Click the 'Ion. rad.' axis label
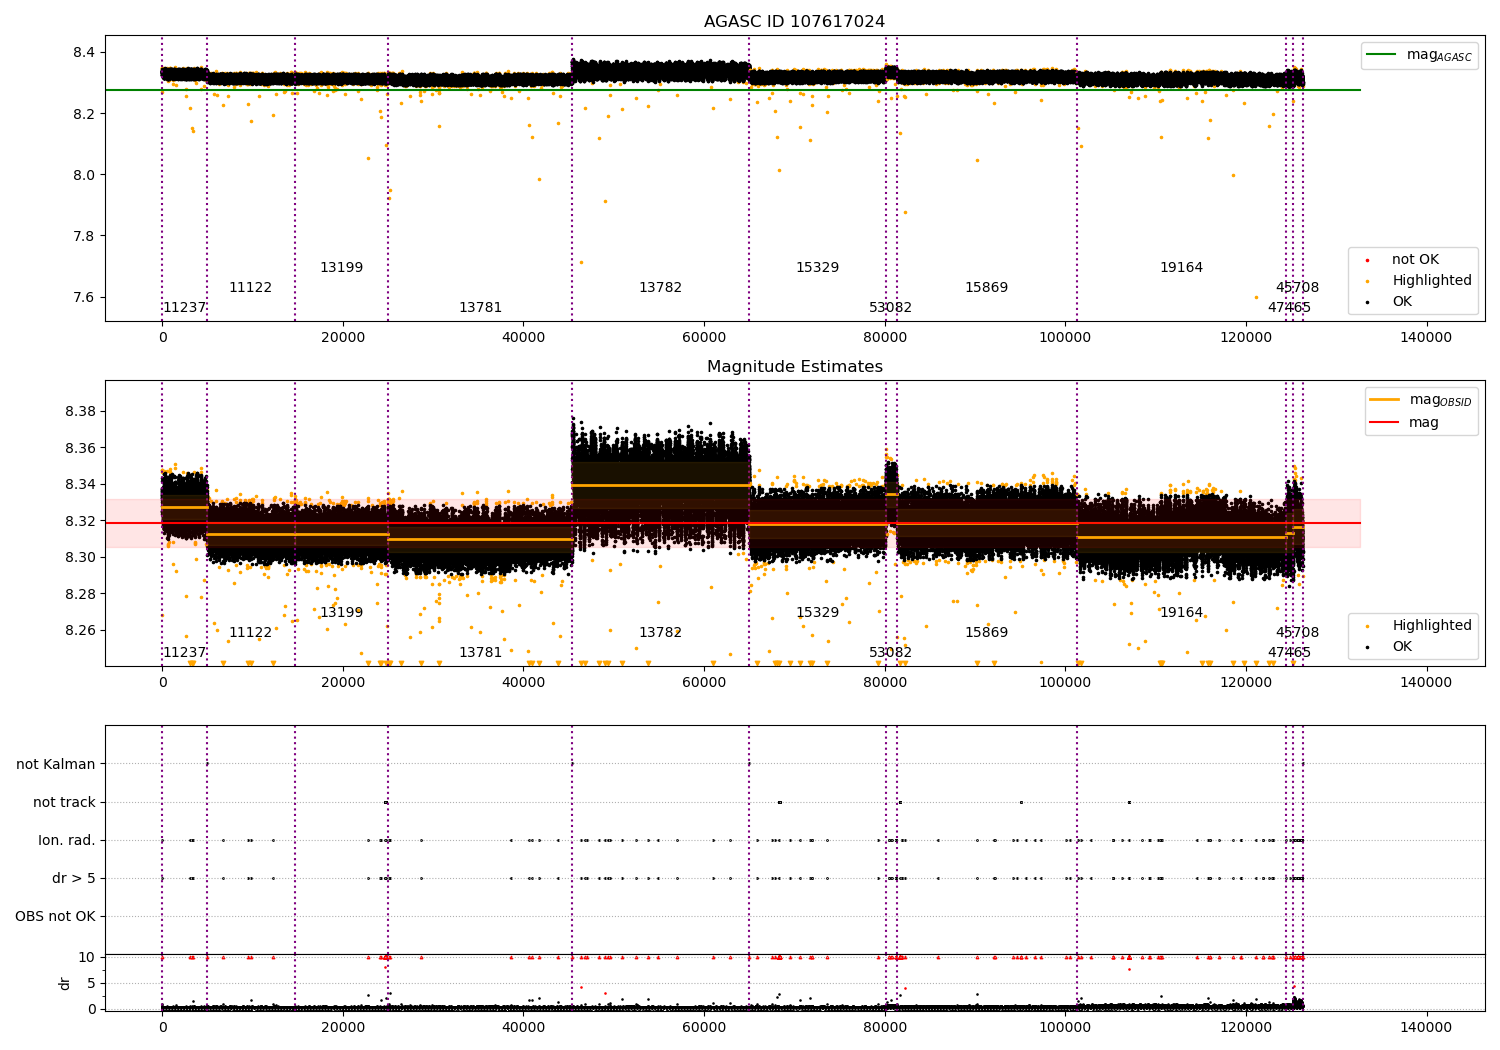This screenshot has width=1500, height=1050. pyautogui.click(x=67, y=840)
